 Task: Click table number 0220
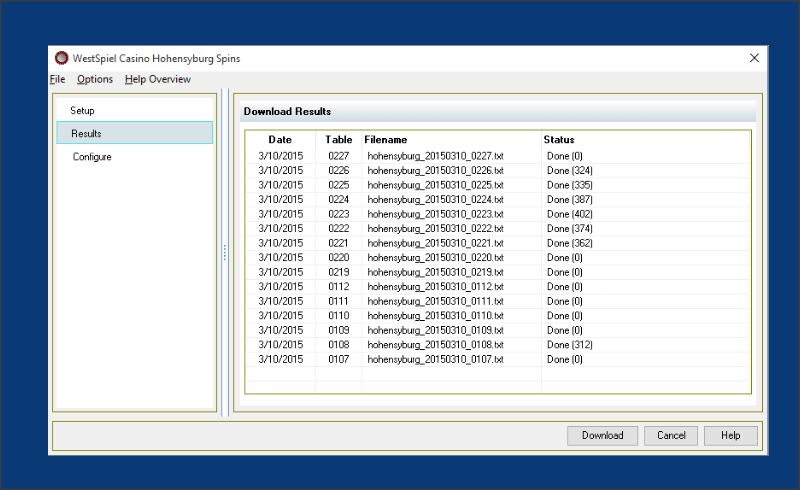339,257
